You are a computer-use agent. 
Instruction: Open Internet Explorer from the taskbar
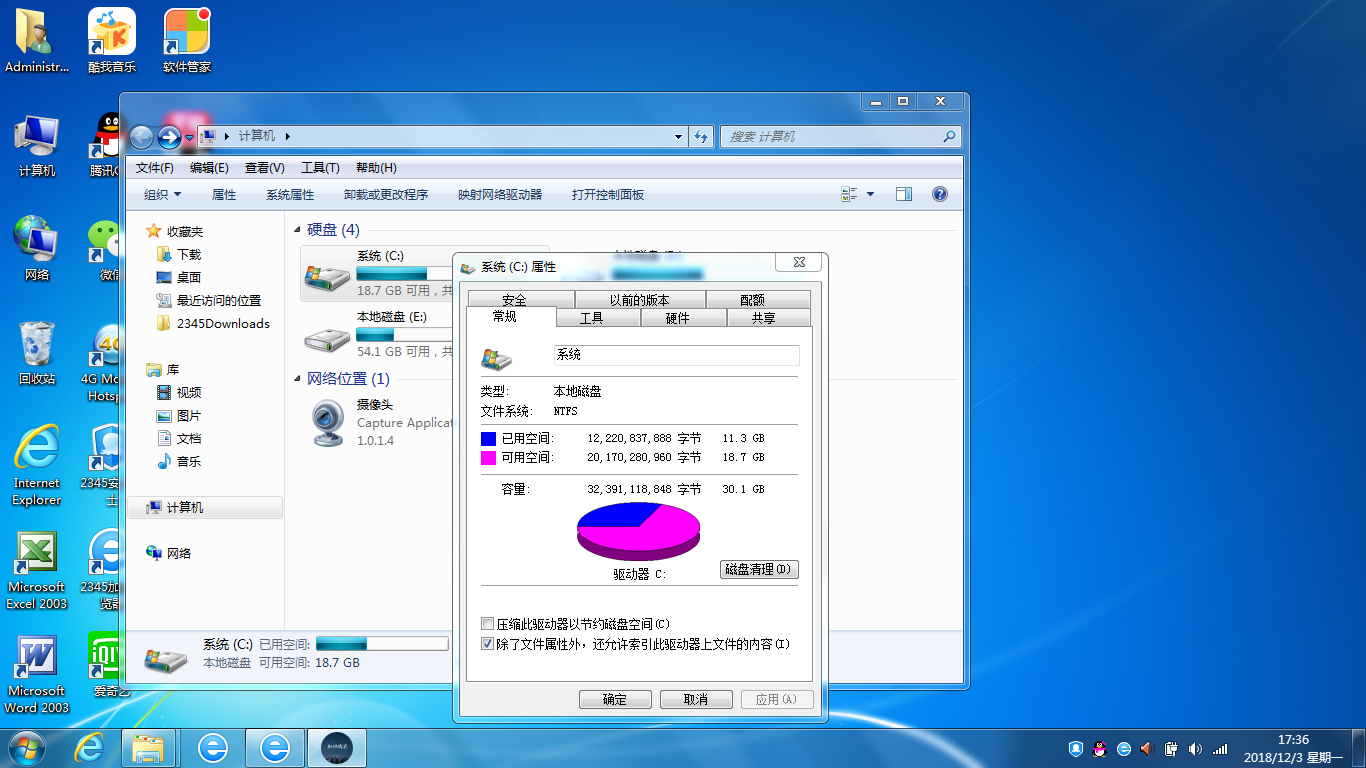click(89, 747)
